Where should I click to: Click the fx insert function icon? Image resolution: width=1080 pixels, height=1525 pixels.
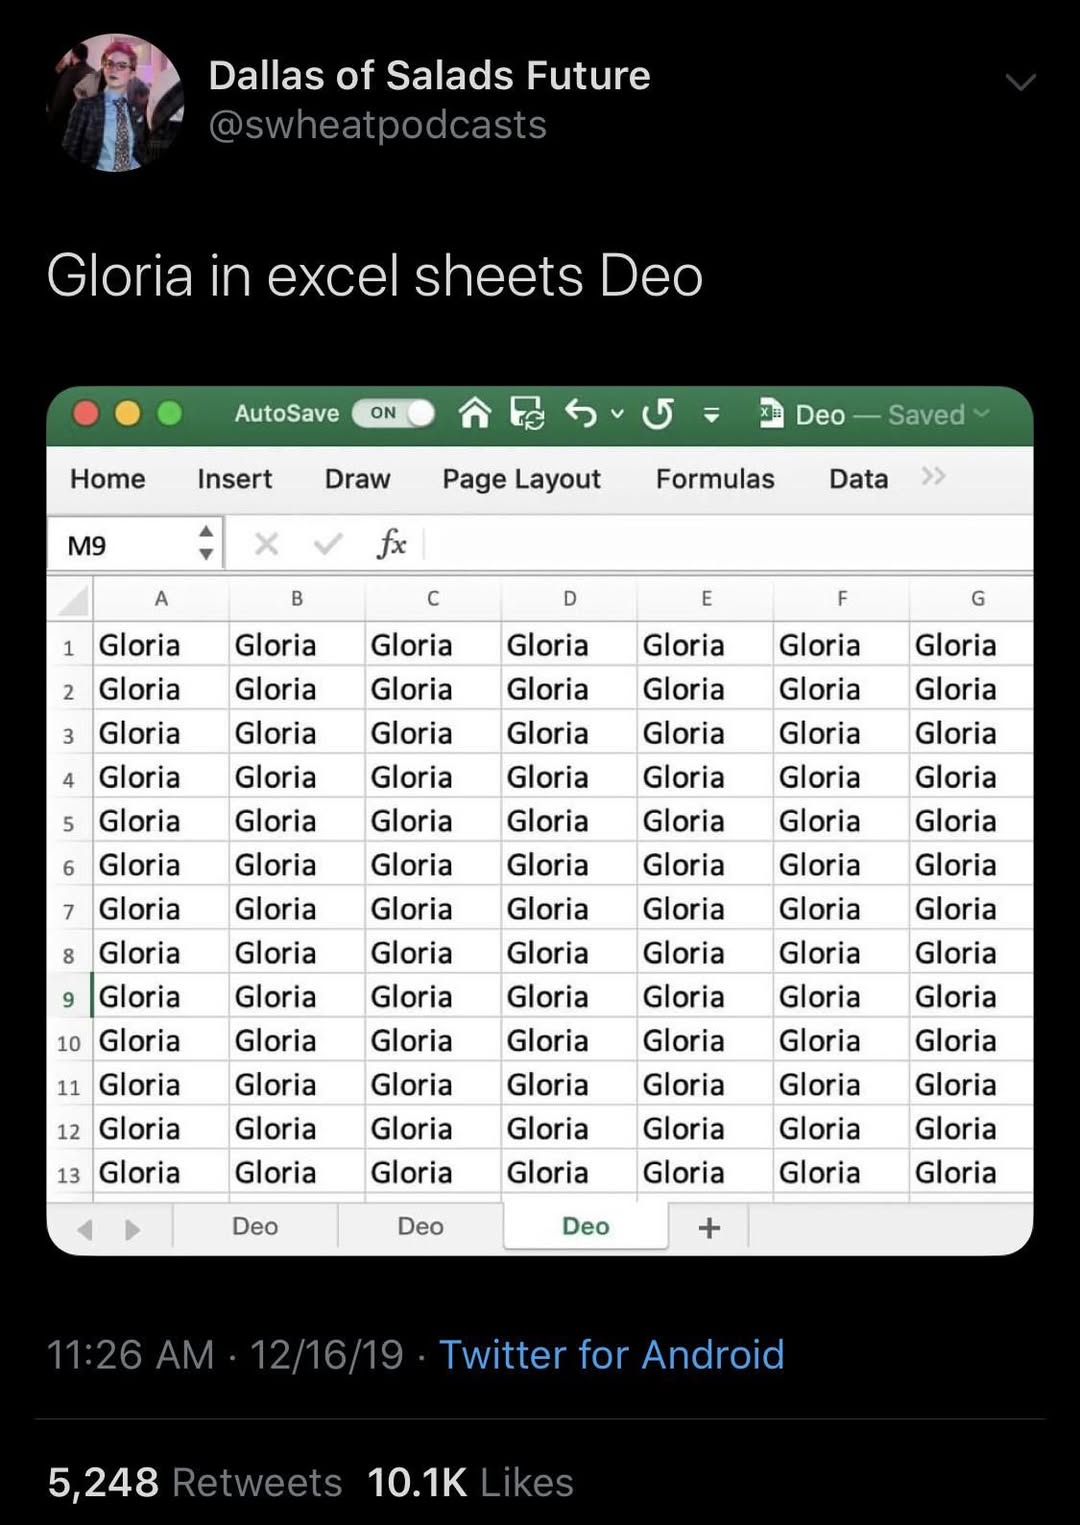point(391,544)
